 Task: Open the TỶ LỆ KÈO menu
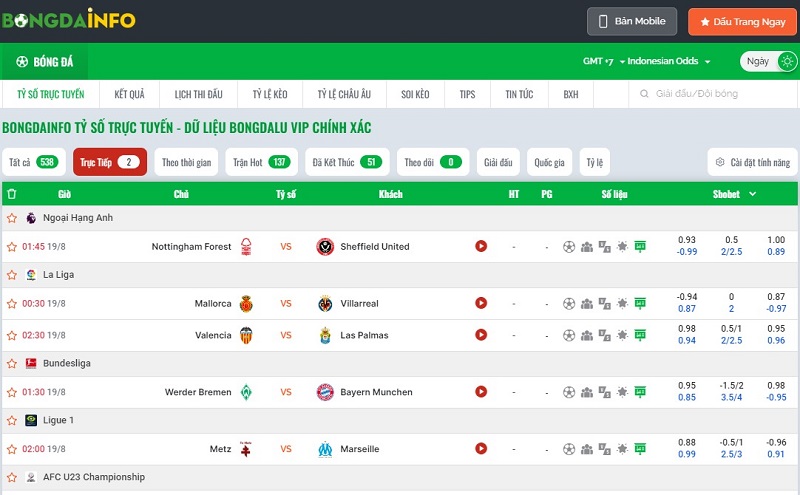270,94
